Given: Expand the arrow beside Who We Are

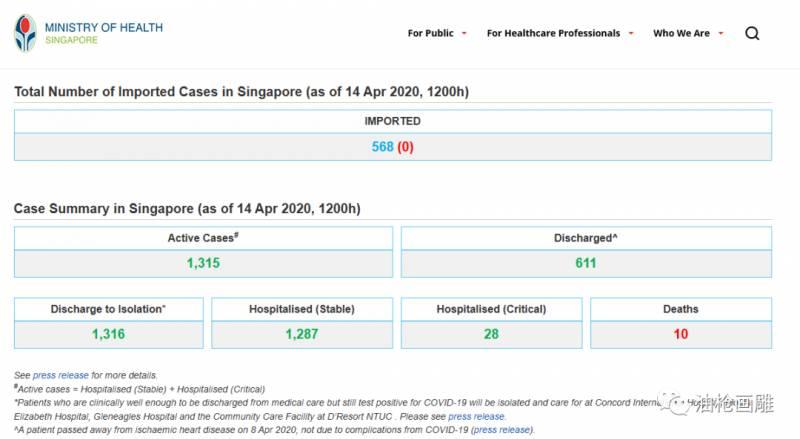Looking at the screenshot, I should tap(720, 33).
